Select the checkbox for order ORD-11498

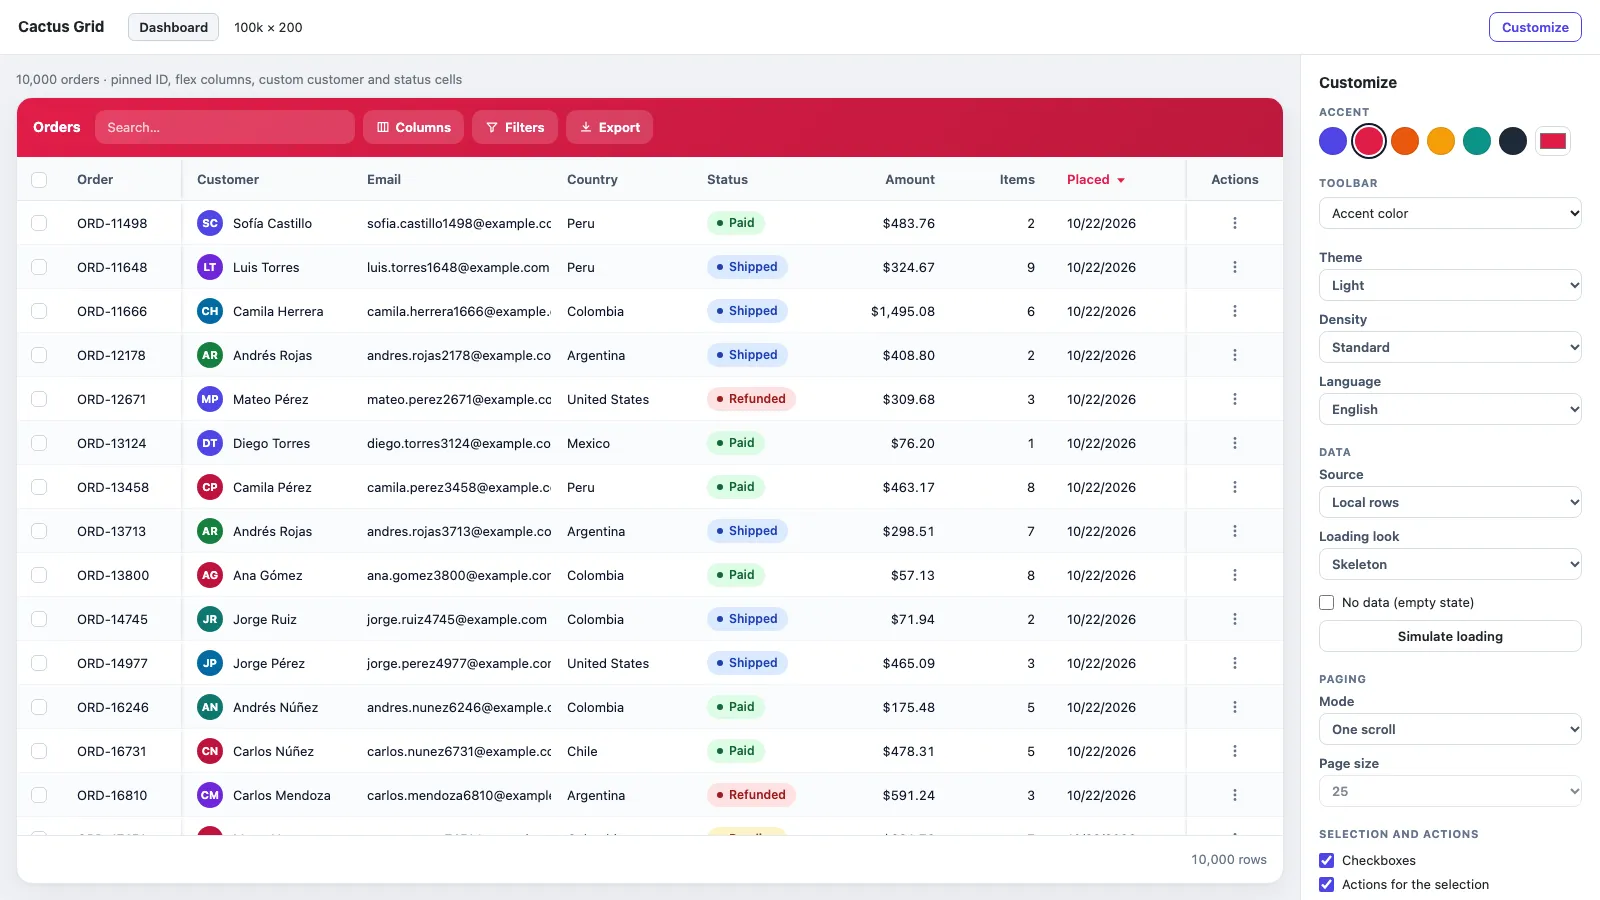click(x=39, y=223)
